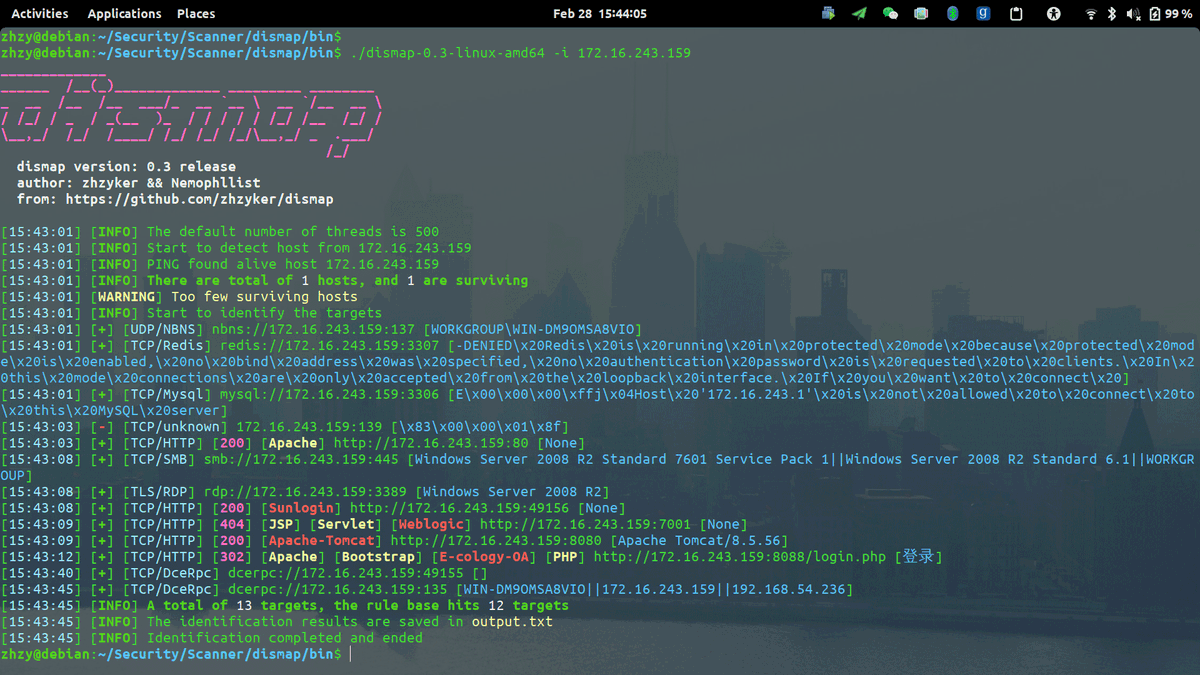Click the bottom shell prompt cursor
1200x675 pixels.
(351, 654)
